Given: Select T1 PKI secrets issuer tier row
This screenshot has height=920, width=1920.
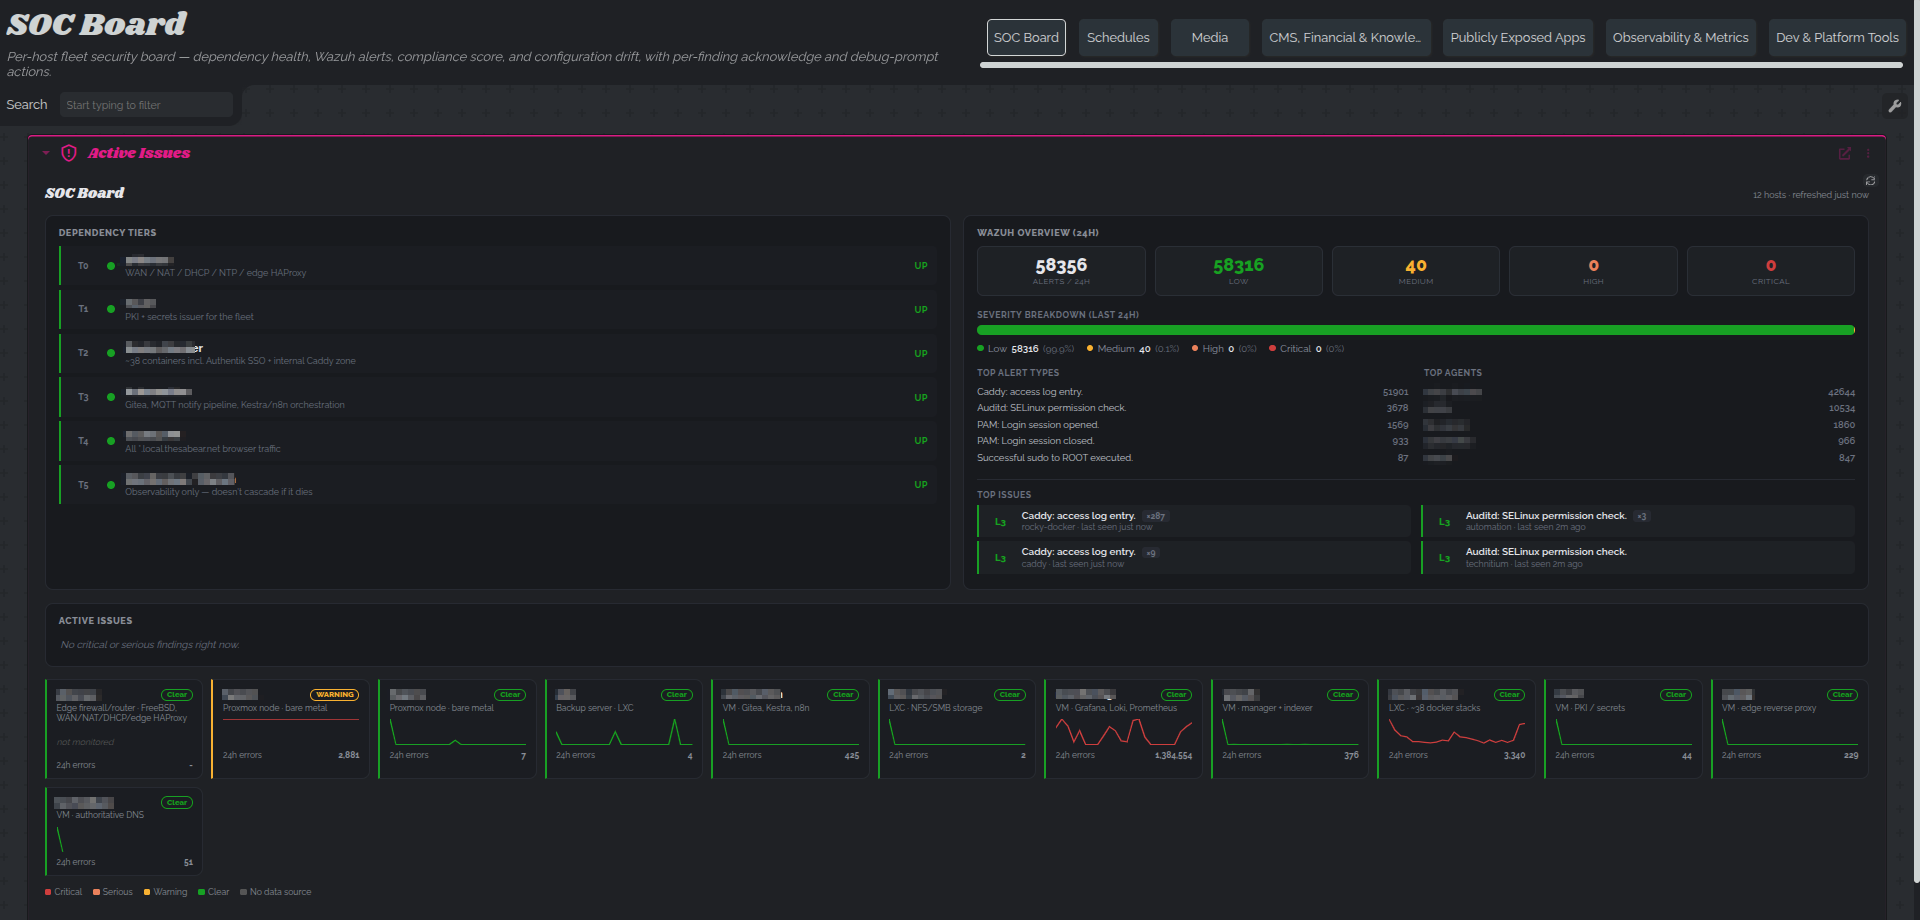Looking at the screenshot, I should [498, 310].
